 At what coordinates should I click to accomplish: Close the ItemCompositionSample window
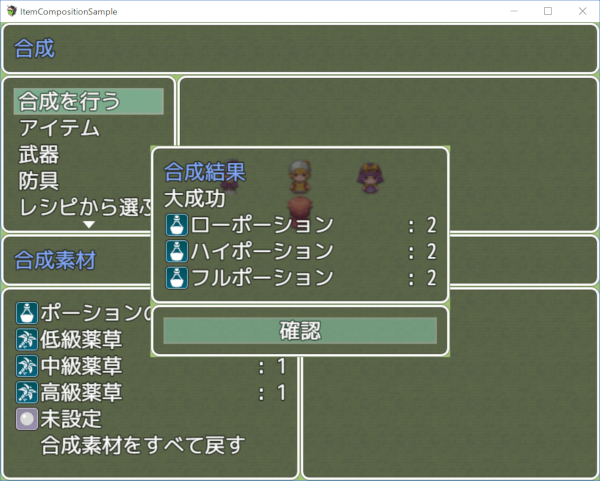pos(582,11)
